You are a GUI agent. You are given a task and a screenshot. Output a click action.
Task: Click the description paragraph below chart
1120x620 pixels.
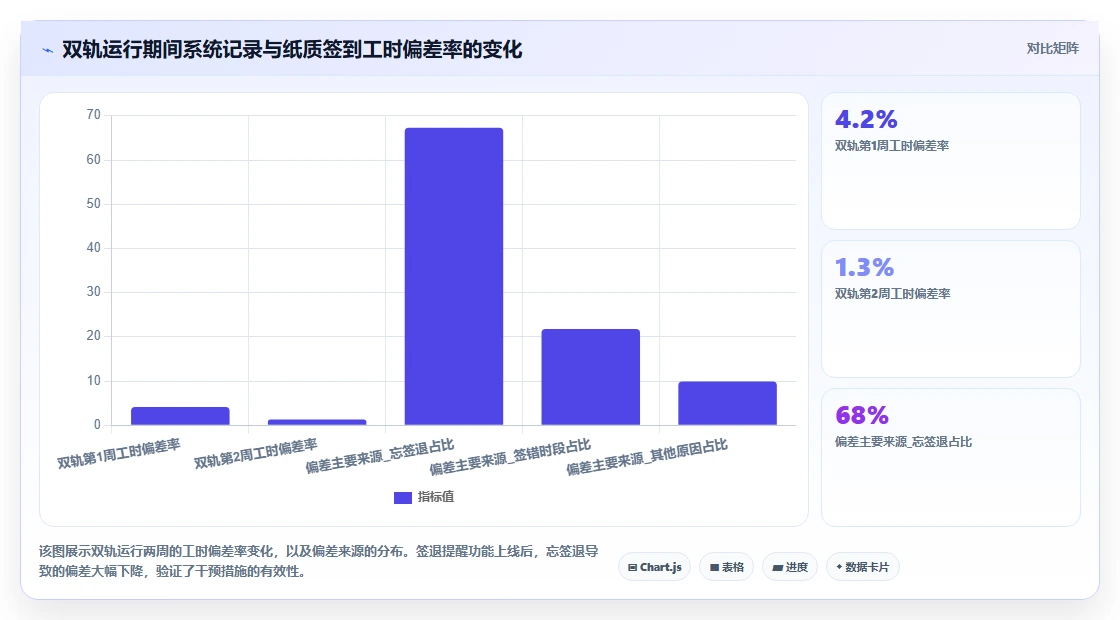[319, 561]
